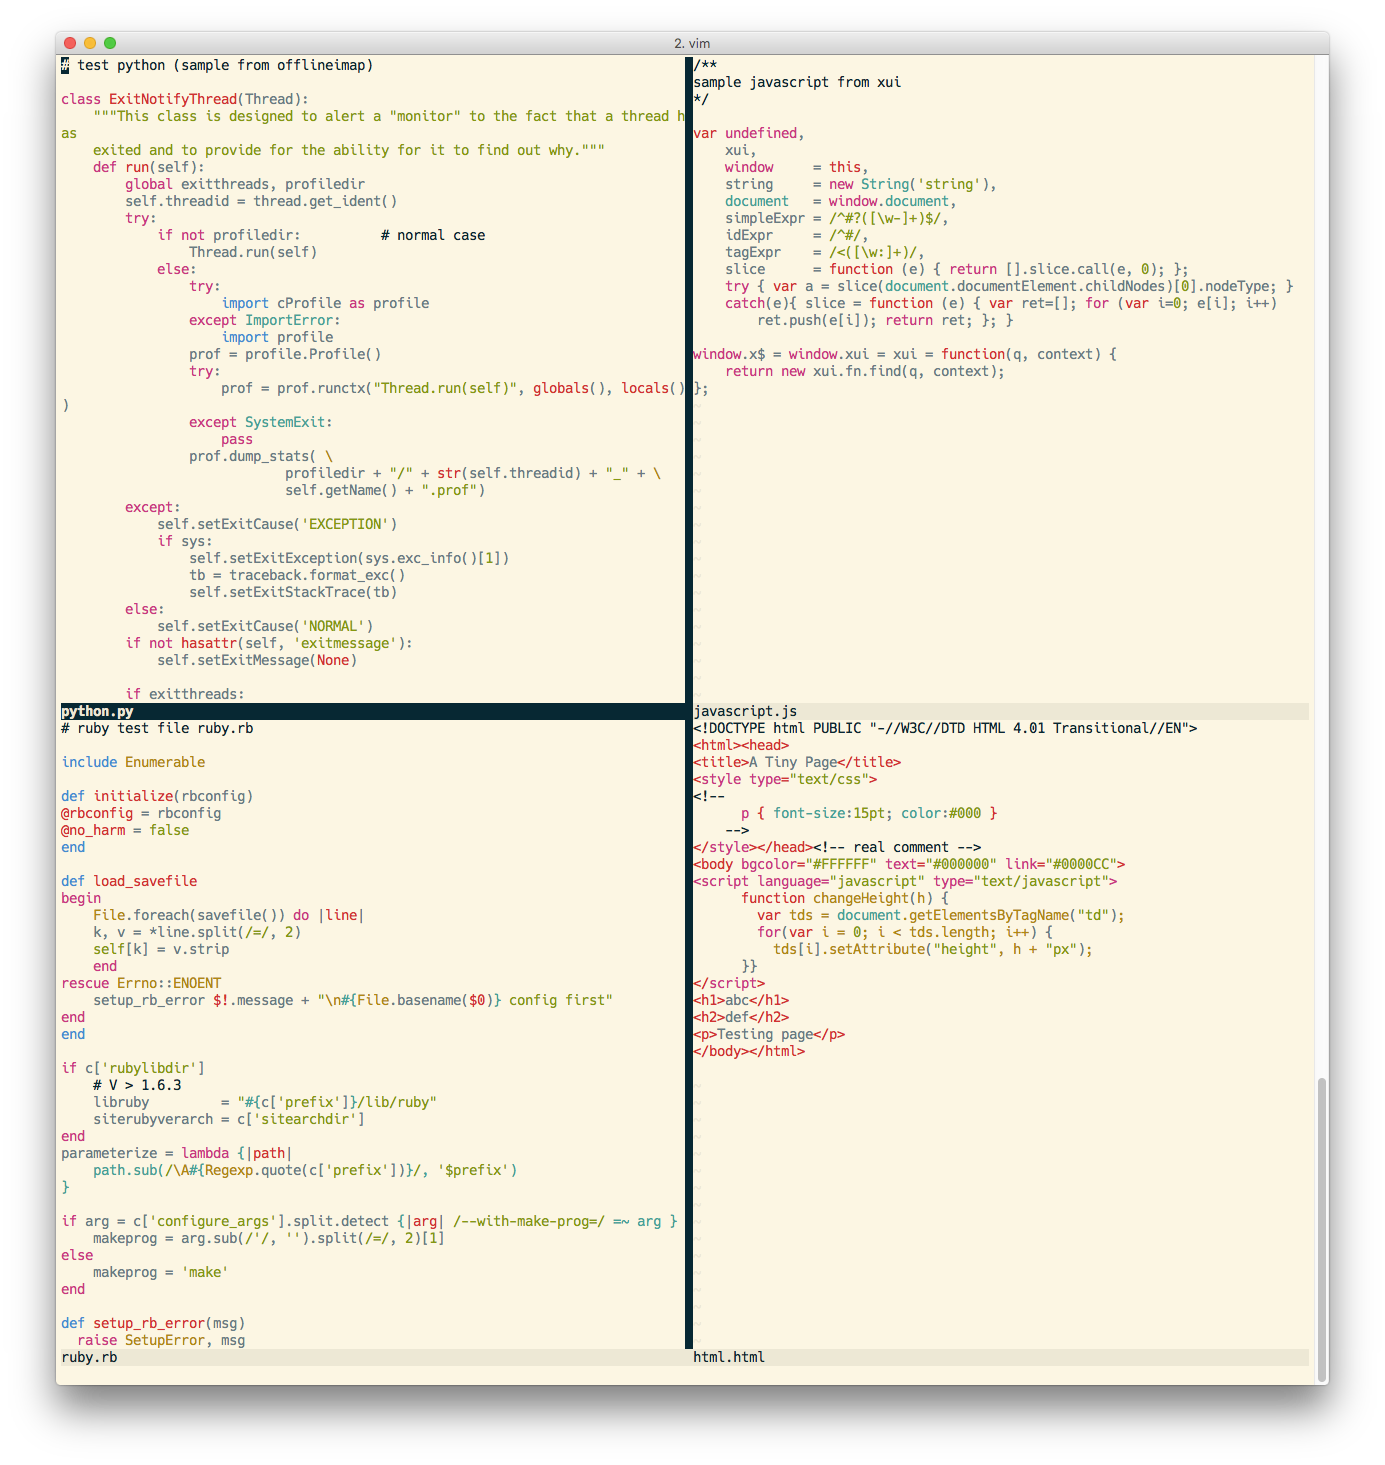The image size is (1385, 1465).
Task: Click 'var undefined,' line
Action: pos(749,133)
